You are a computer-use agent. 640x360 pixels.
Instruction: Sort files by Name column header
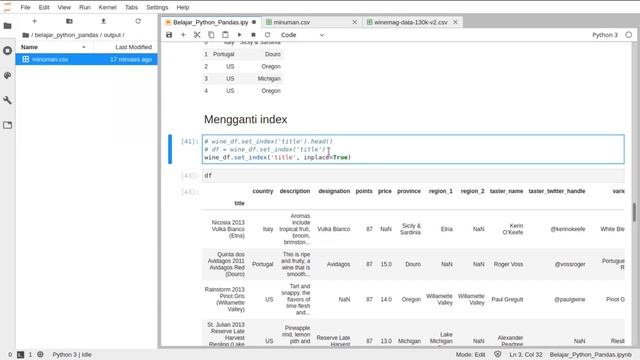(54, 47)
